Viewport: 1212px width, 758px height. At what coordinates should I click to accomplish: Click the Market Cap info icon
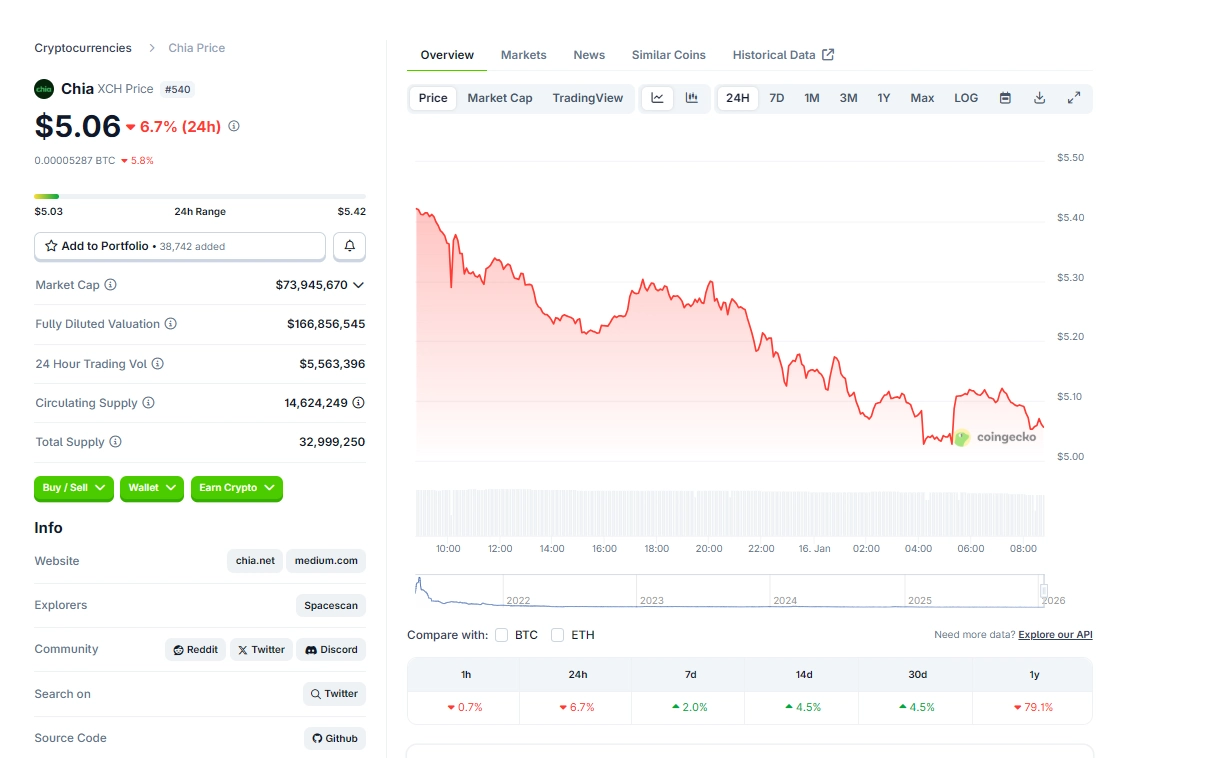[111, 285]
